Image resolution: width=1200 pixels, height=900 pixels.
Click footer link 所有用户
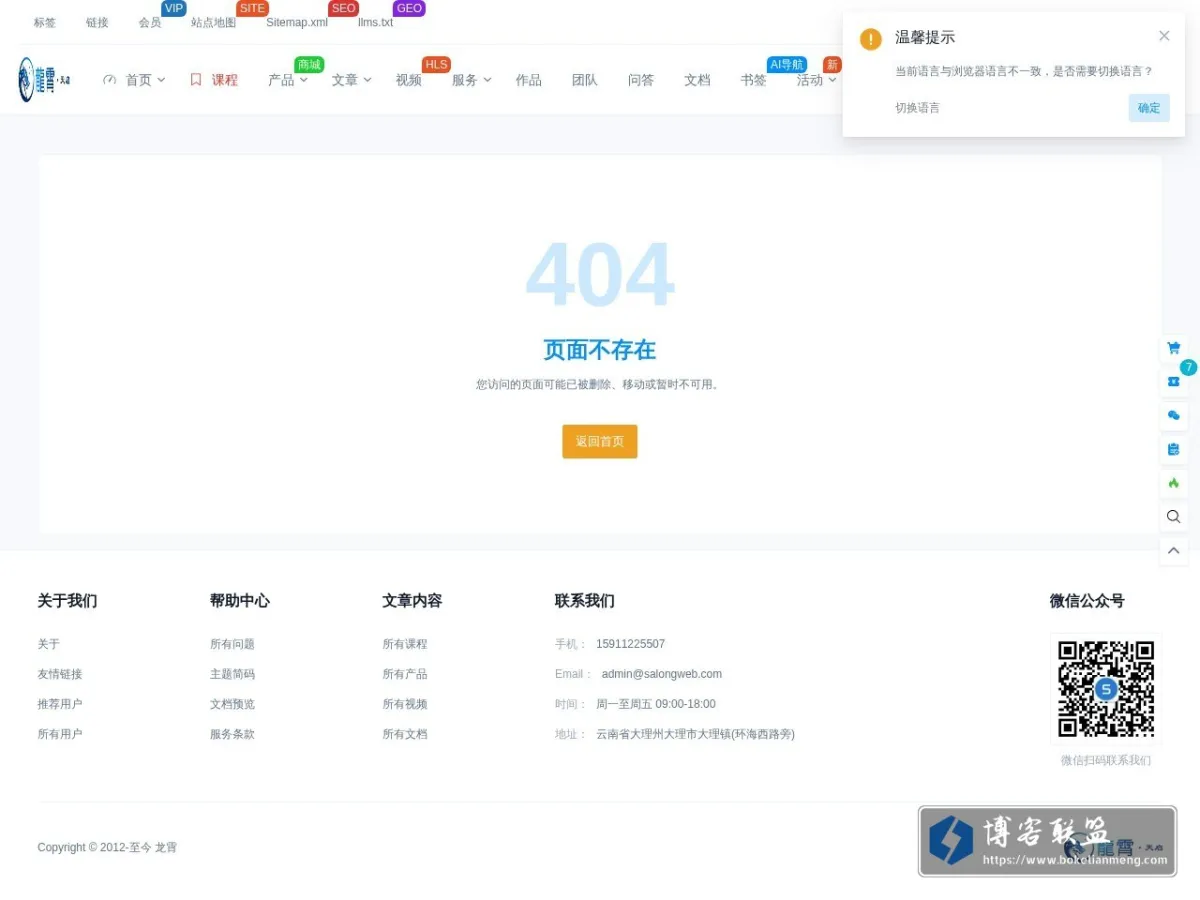60,734
